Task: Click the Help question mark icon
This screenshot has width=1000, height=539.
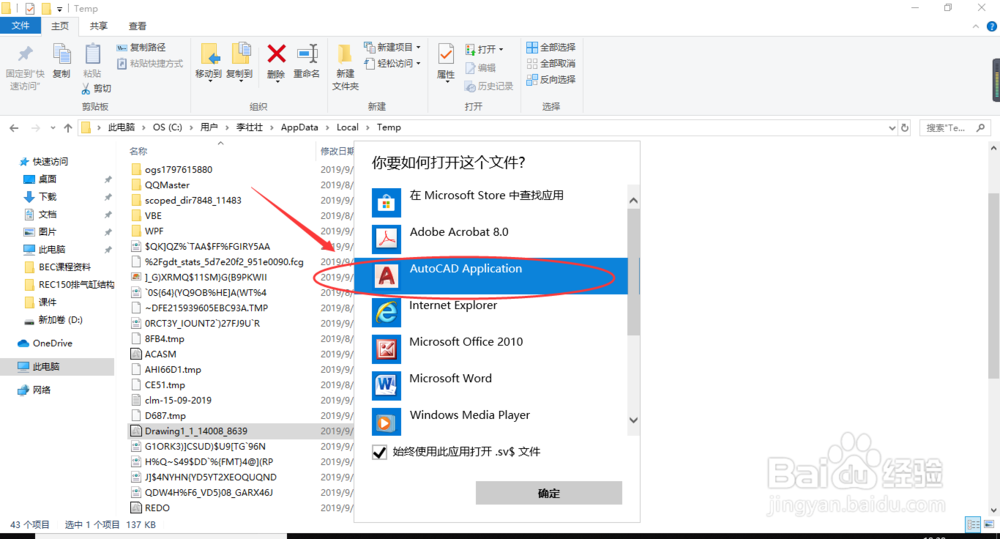Action: click(992, 26)
